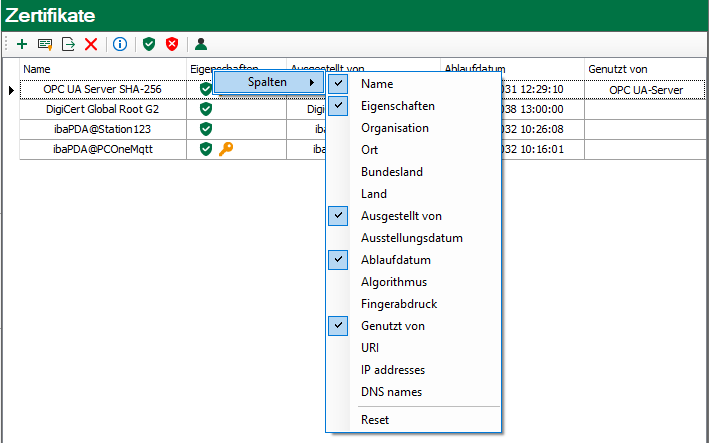This screenshot has width=709, height=443.
Task: Click the generate certificate icon in toolbar
Action: point(45,44)
